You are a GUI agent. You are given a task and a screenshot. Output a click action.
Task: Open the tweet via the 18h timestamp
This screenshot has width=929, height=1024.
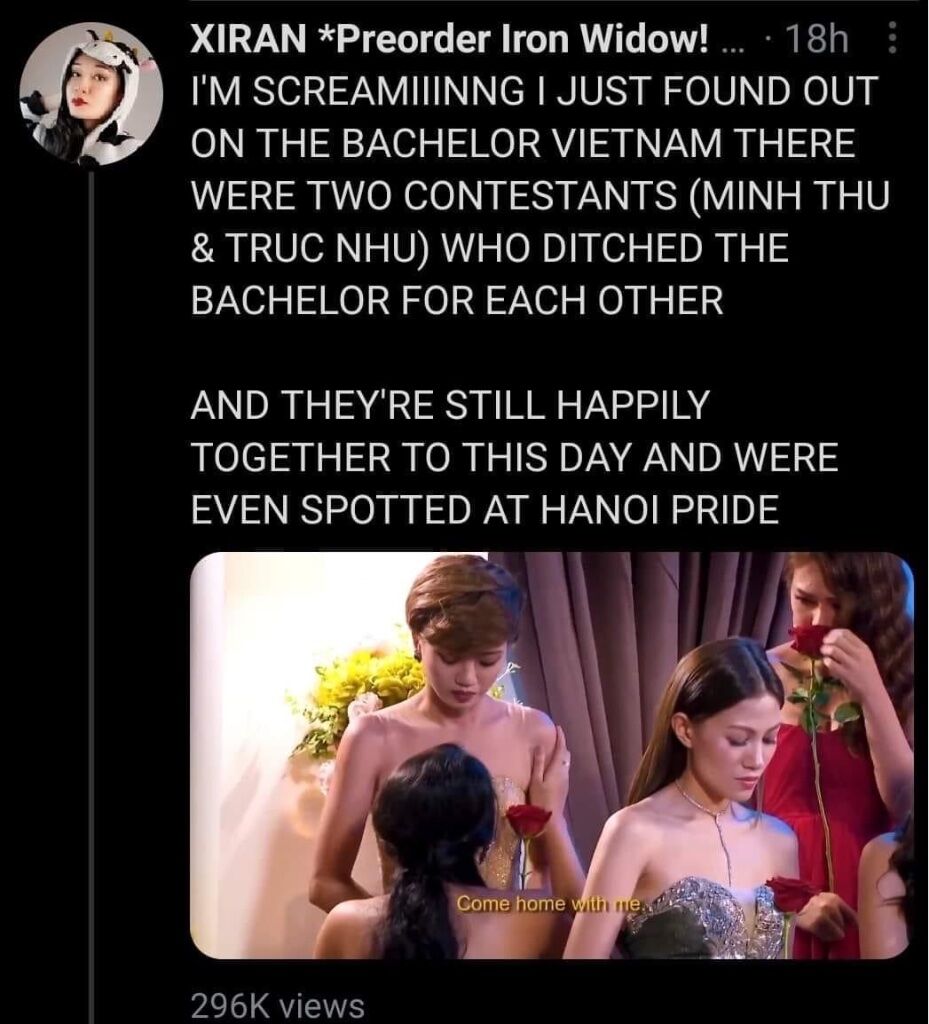pyautogui.click(x=817, y=39)
